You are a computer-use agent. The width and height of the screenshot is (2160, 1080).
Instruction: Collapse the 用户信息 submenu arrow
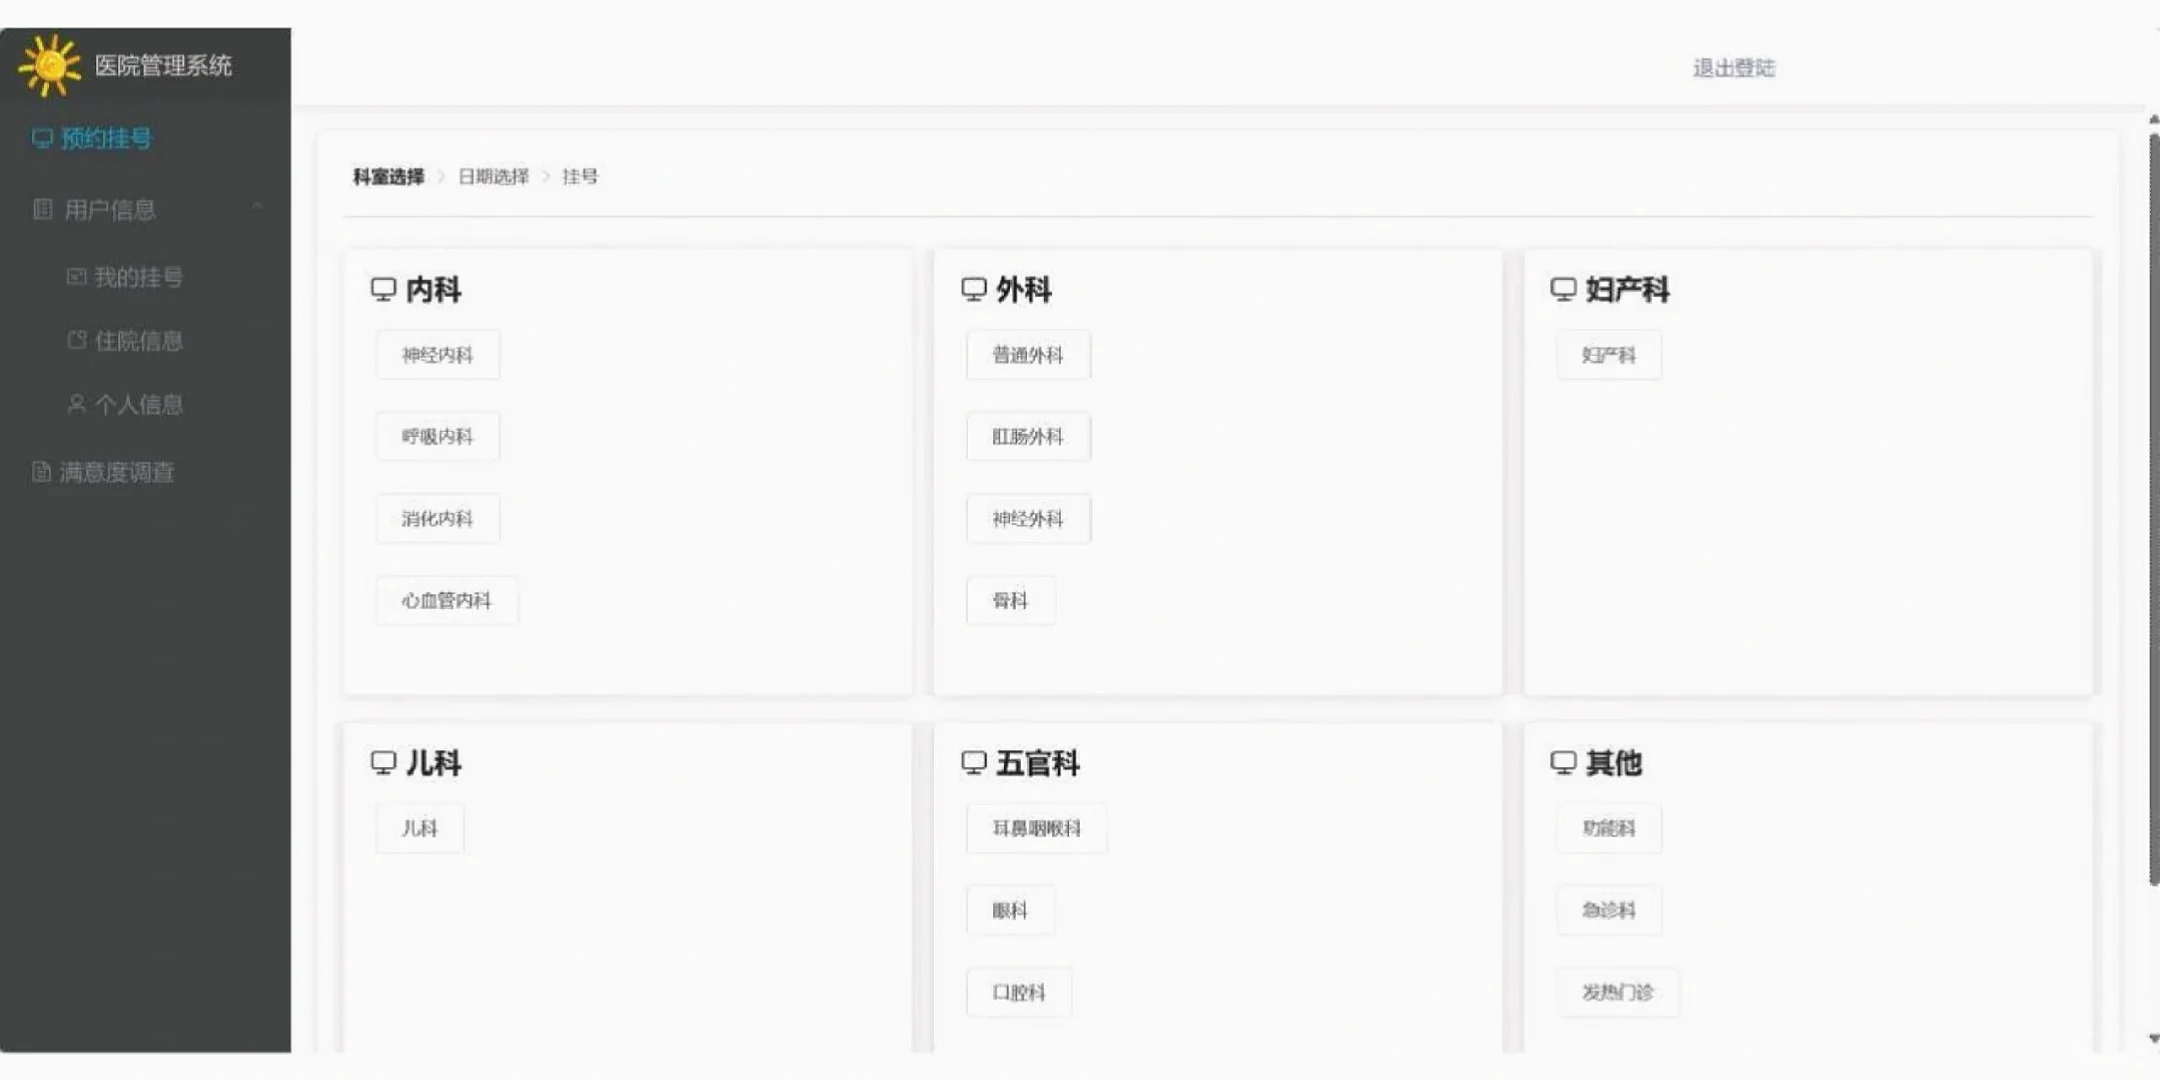tap(257, 207)
